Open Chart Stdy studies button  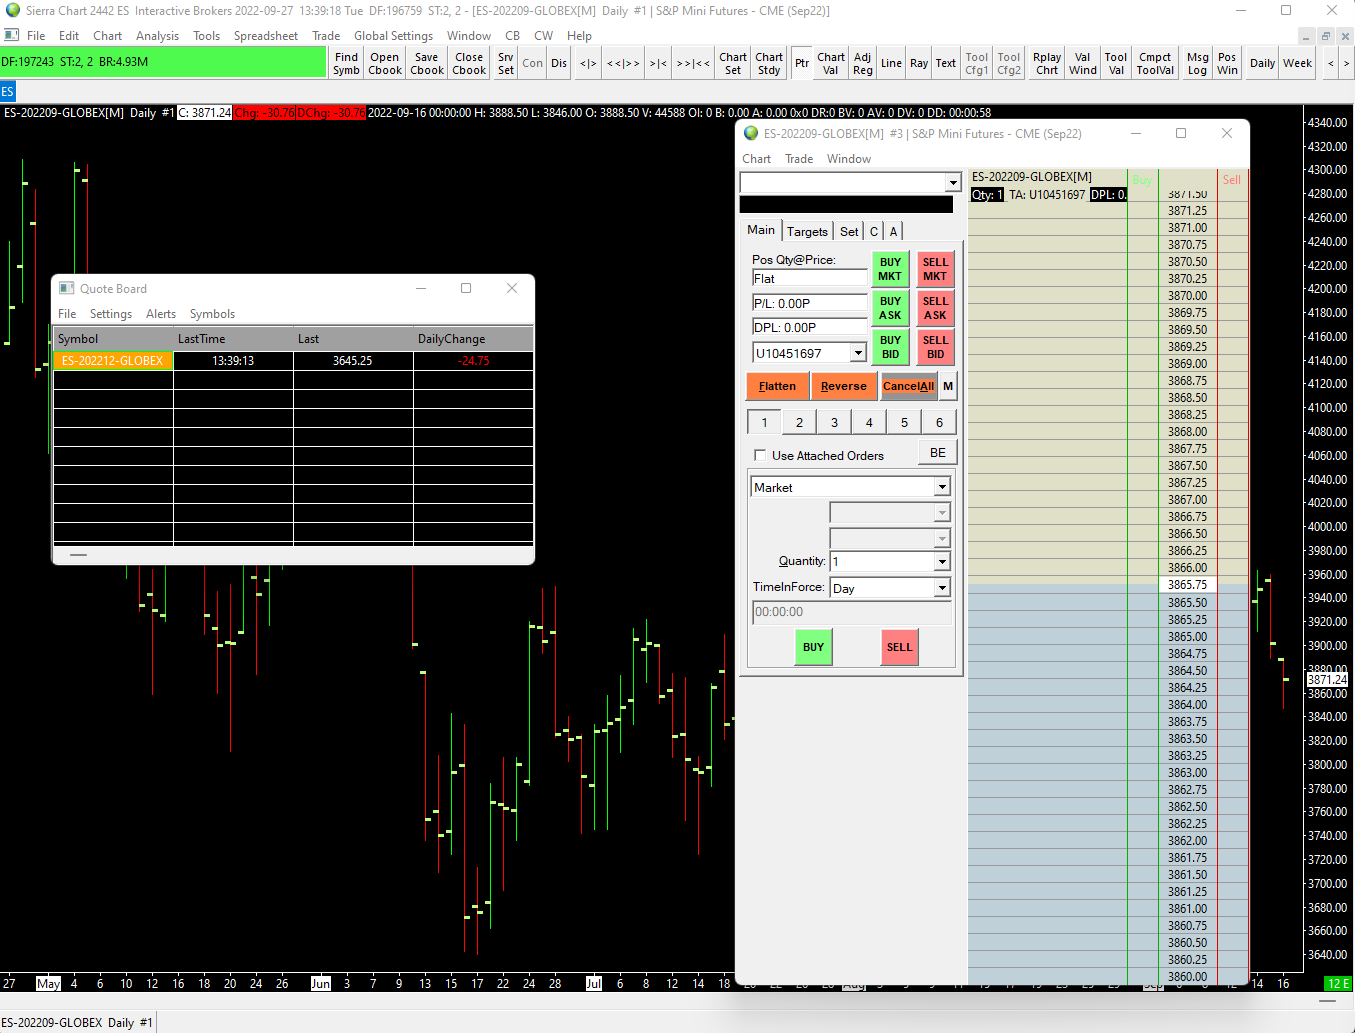[769, 63]
